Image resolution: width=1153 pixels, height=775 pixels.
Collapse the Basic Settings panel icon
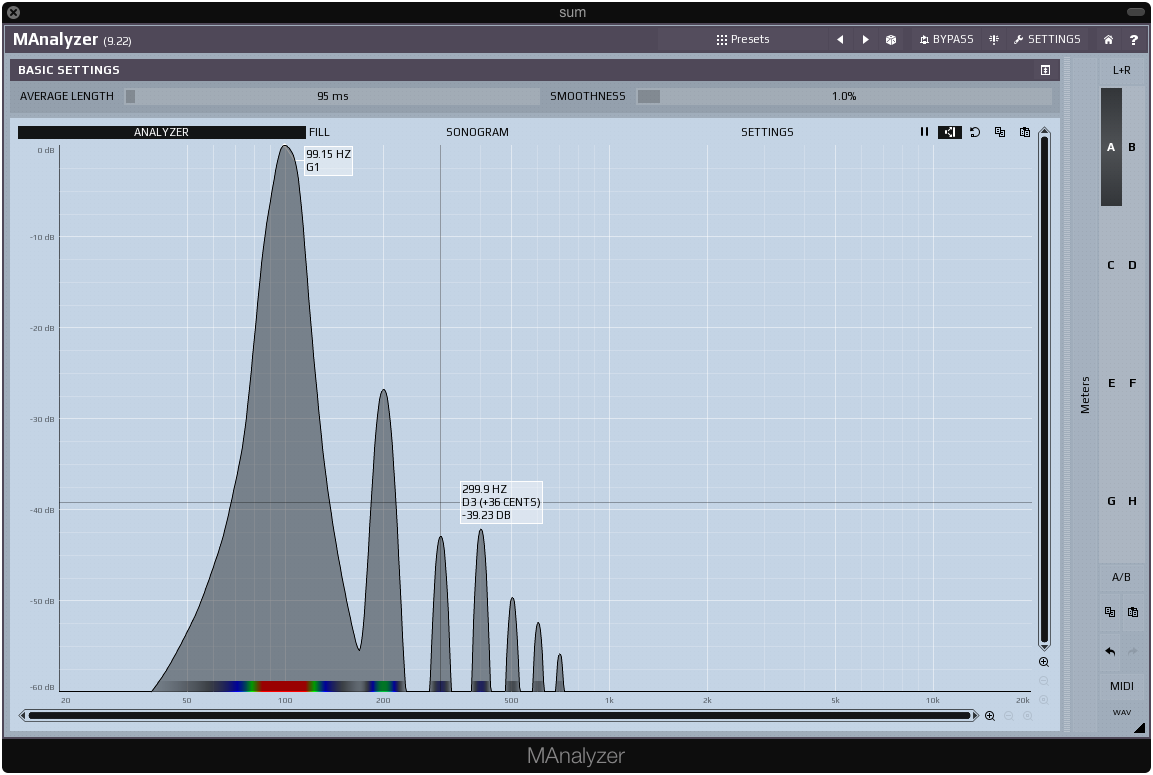point(1045,70)
